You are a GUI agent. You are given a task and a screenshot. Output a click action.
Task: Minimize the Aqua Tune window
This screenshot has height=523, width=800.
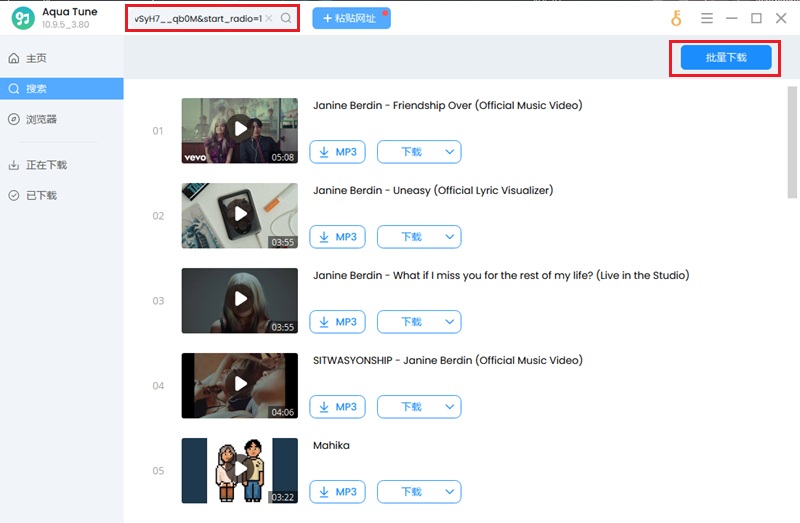pyautogui.click(x=732, y=18)
